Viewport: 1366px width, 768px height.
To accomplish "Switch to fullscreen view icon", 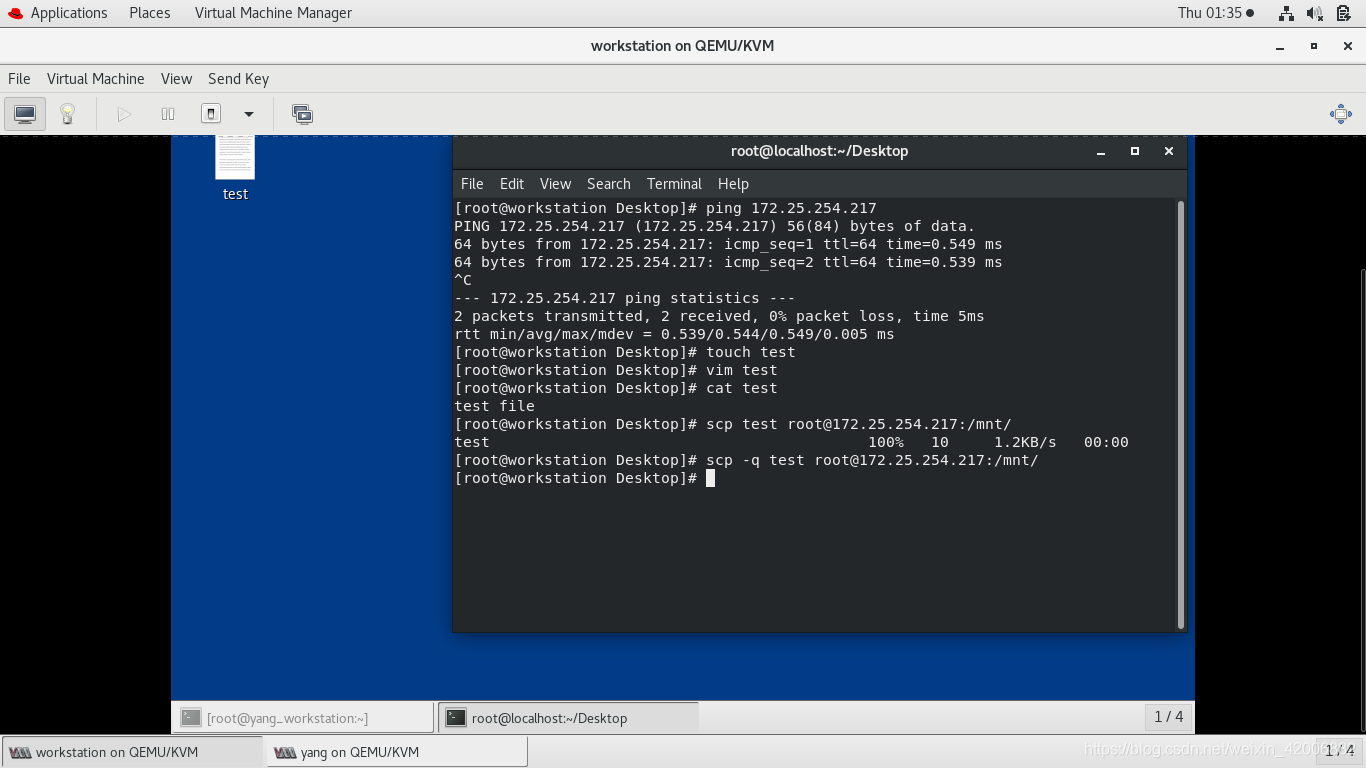I will [1340, 114].
